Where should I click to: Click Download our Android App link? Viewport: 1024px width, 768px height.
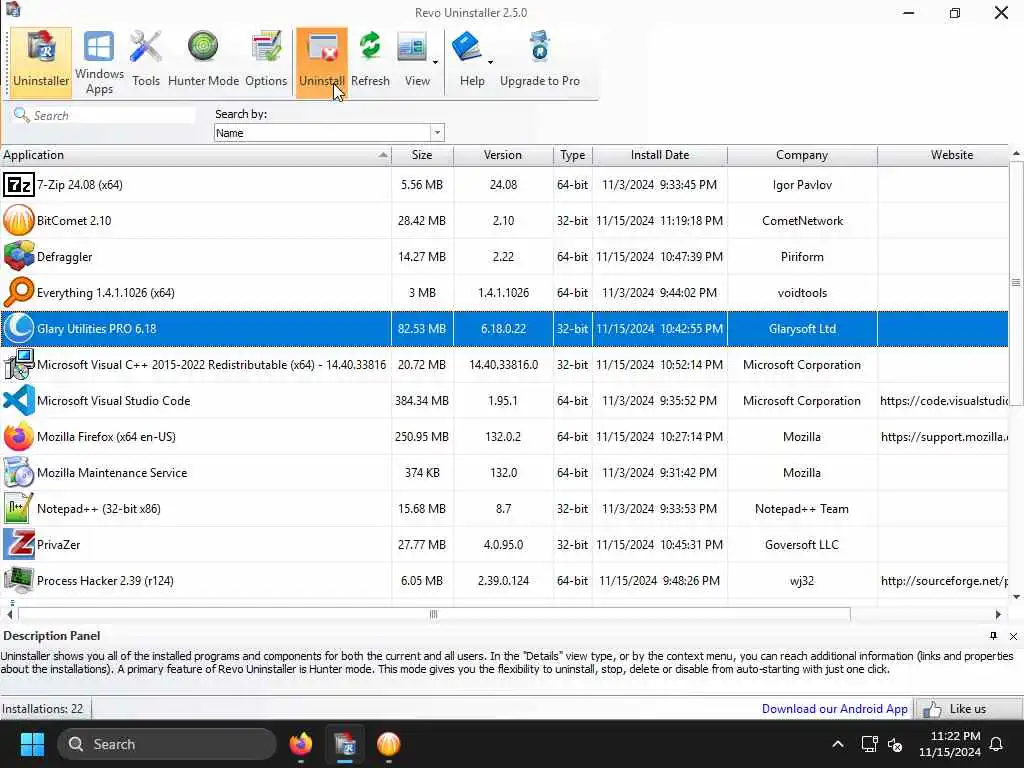pyautogui.click(x=834, y=709)
